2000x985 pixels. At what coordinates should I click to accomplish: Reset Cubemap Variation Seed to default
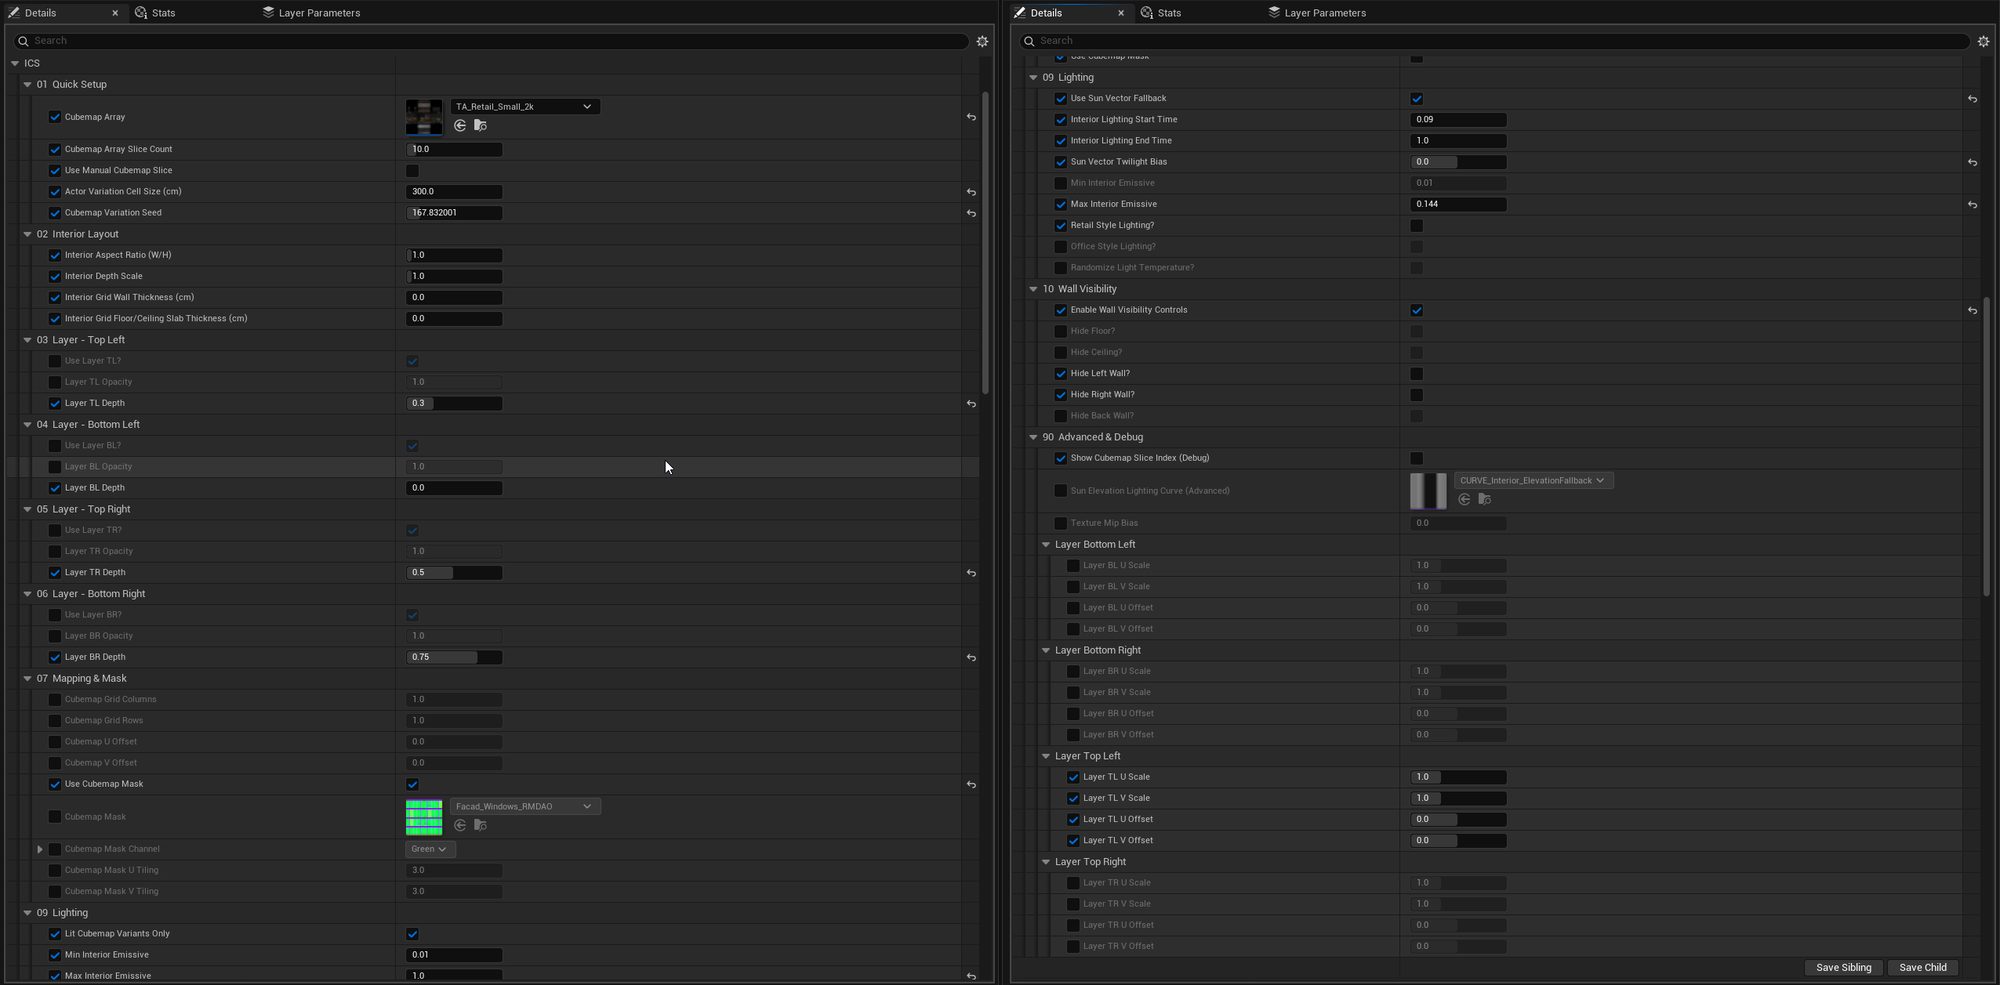tap(971, 213)
